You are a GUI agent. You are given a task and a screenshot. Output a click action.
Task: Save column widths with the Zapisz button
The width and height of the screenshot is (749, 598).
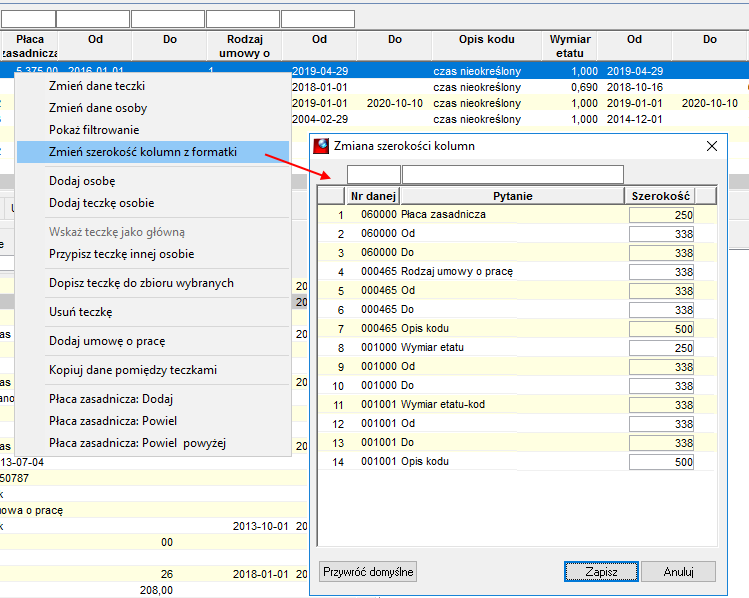click(601, 572)
